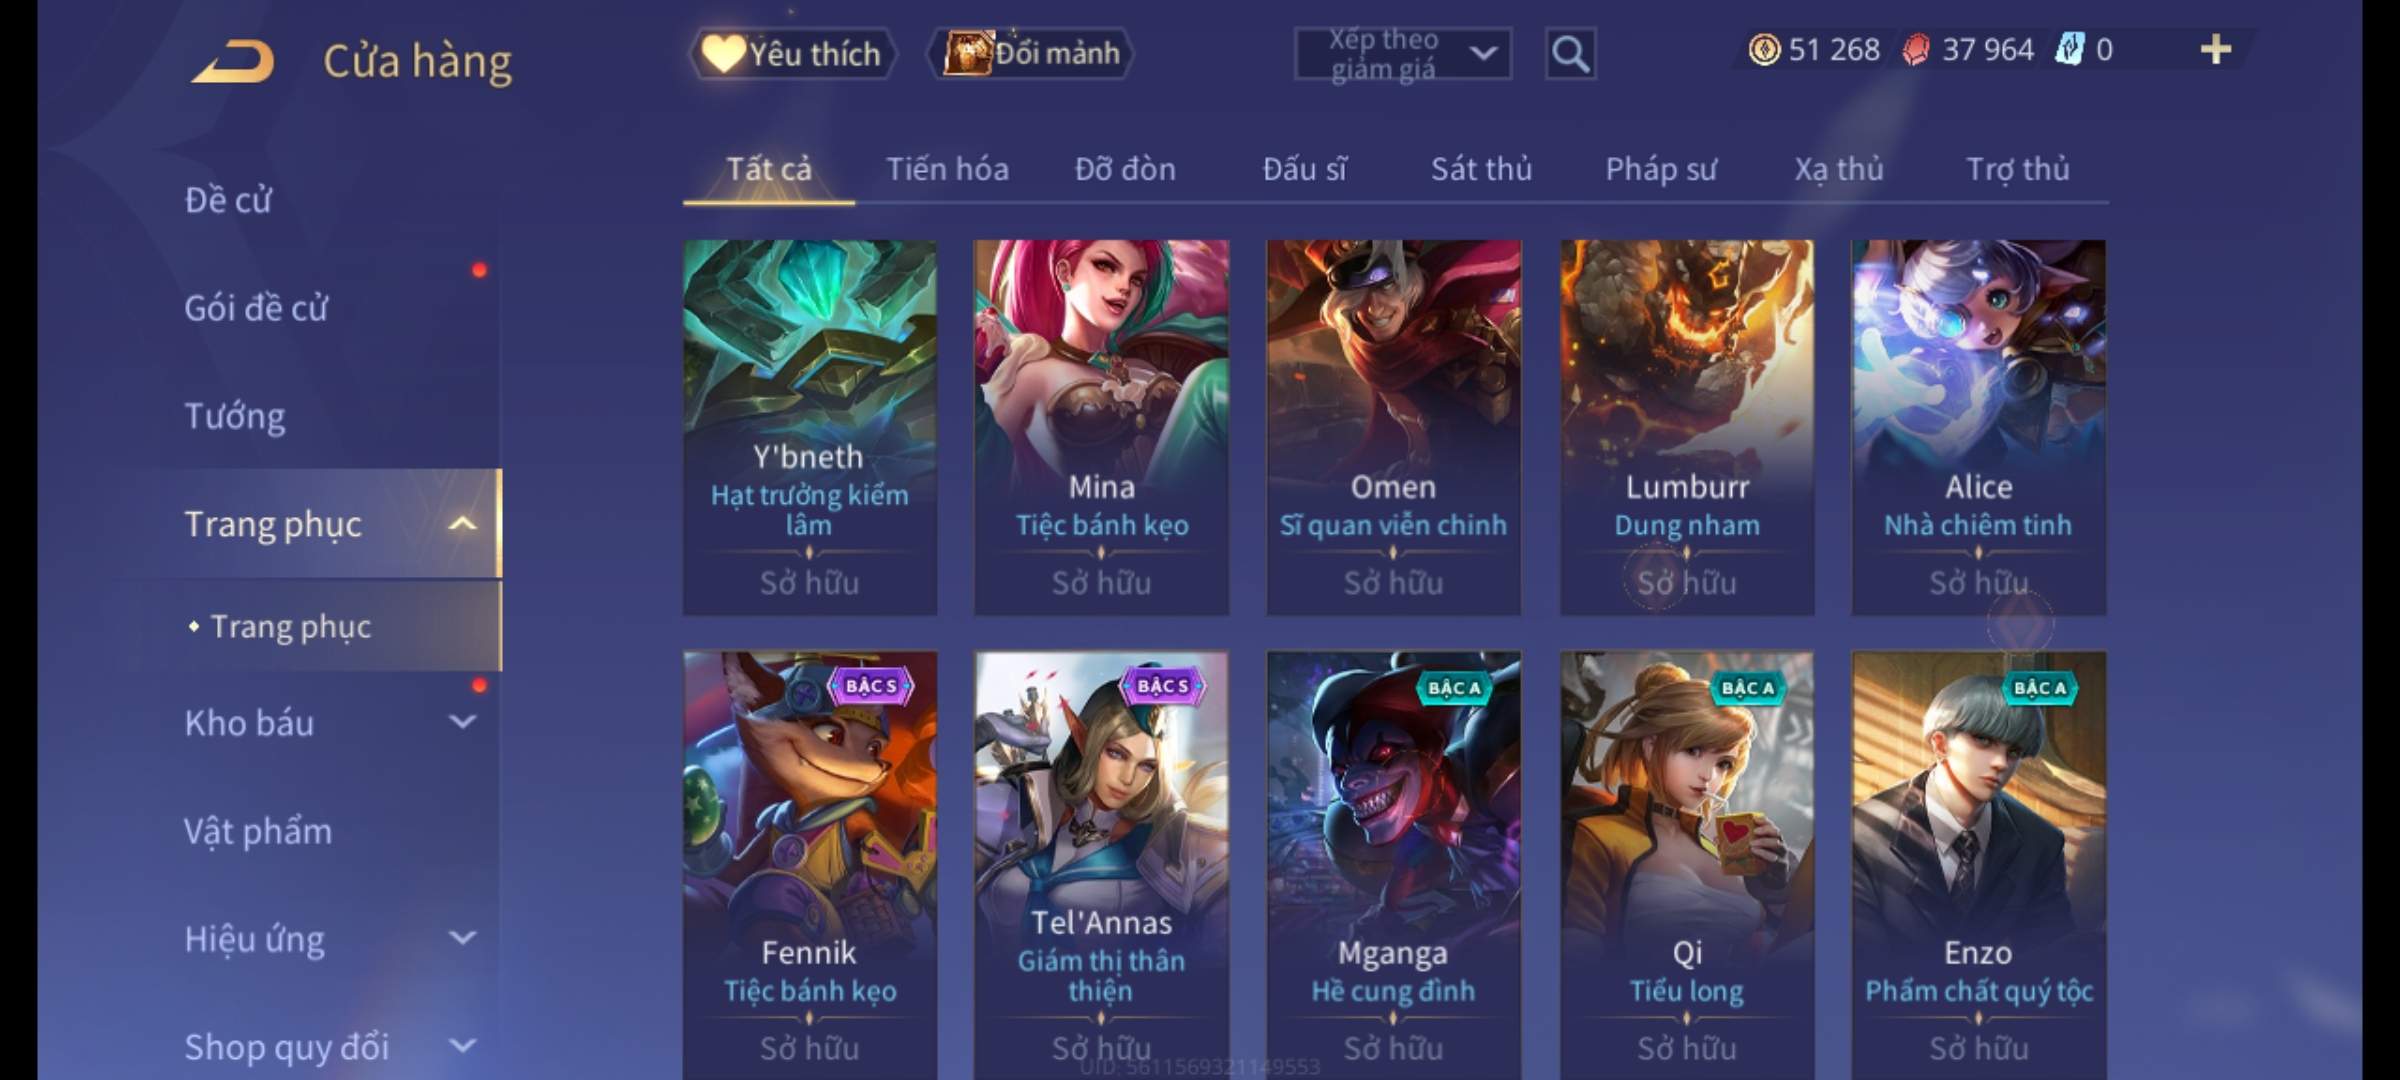Expand the Shop quy đổi chevron
The width and height of the screenshot is (2400, 1080).
pyautogui.click(x=462, y=1045)
